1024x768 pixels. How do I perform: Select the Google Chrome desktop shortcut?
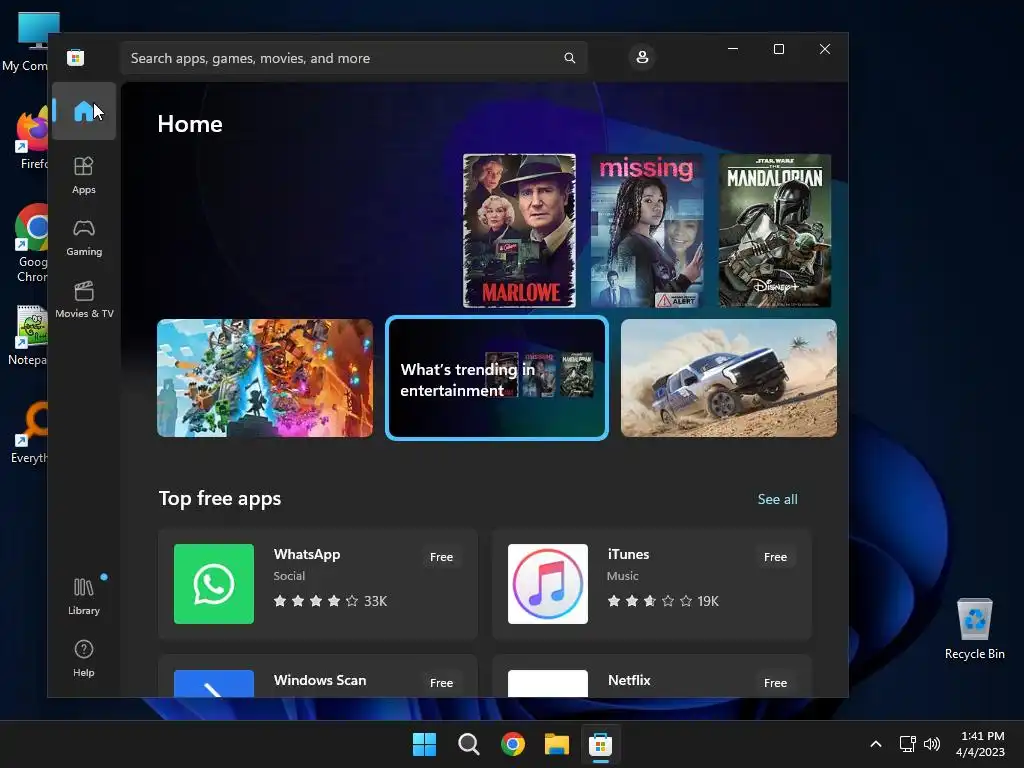point(31,244)
